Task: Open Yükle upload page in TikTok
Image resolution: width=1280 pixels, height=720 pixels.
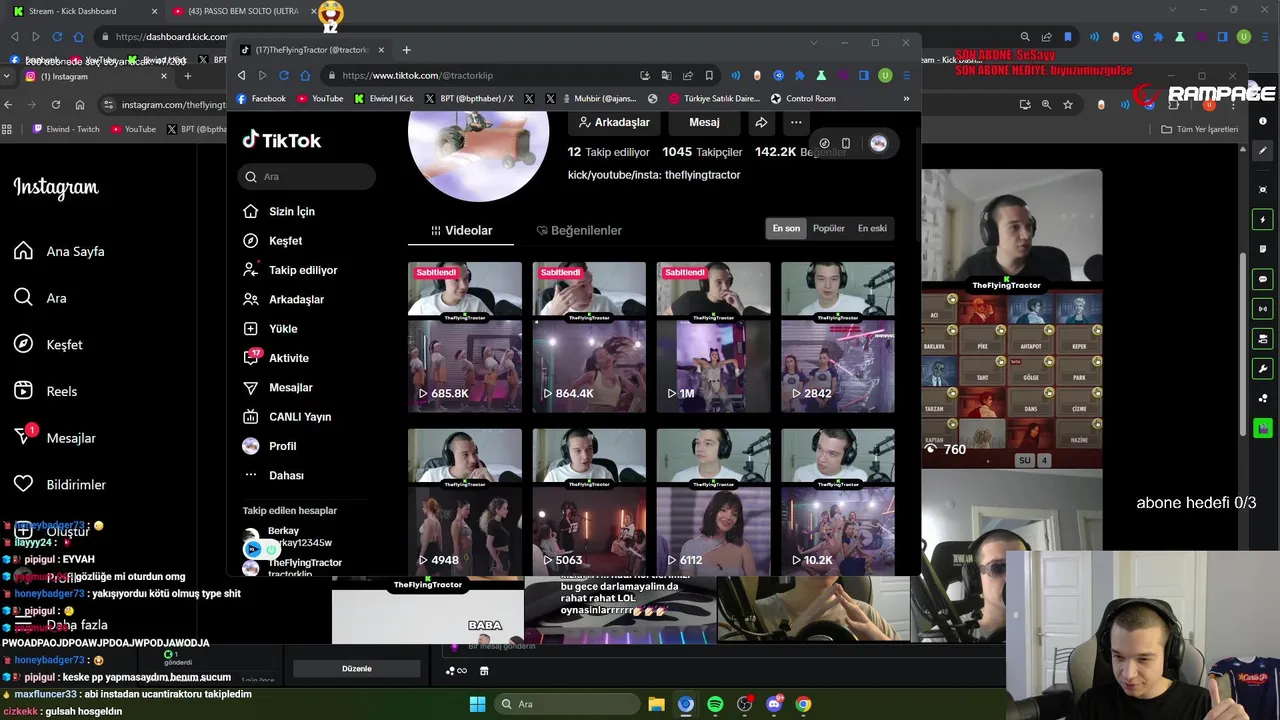Action: (270, 329)
